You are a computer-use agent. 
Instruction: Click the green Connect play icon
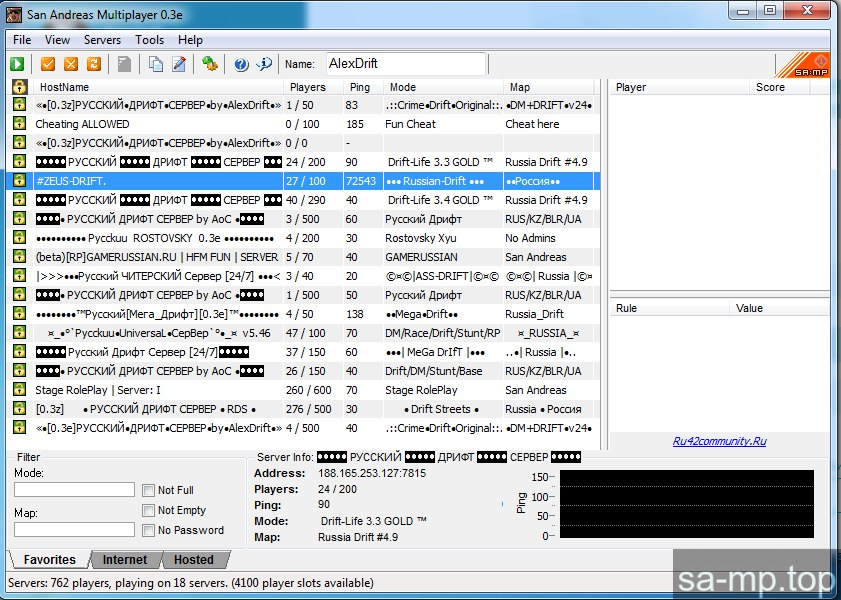pyautogui.click(x=17, y=64)
